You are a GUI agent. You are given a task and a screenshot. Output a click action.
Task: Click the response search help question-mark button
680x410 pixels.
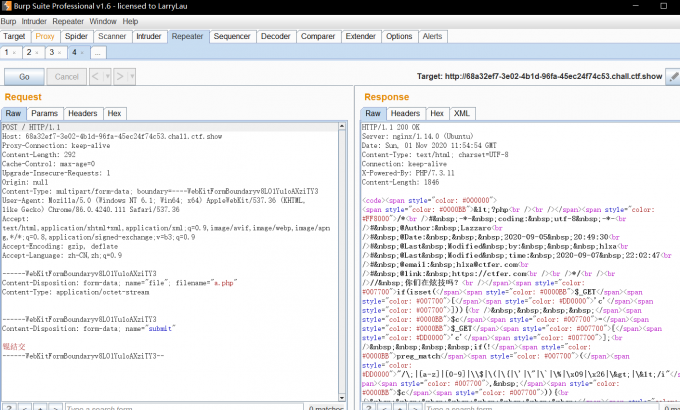click(369, 407)
